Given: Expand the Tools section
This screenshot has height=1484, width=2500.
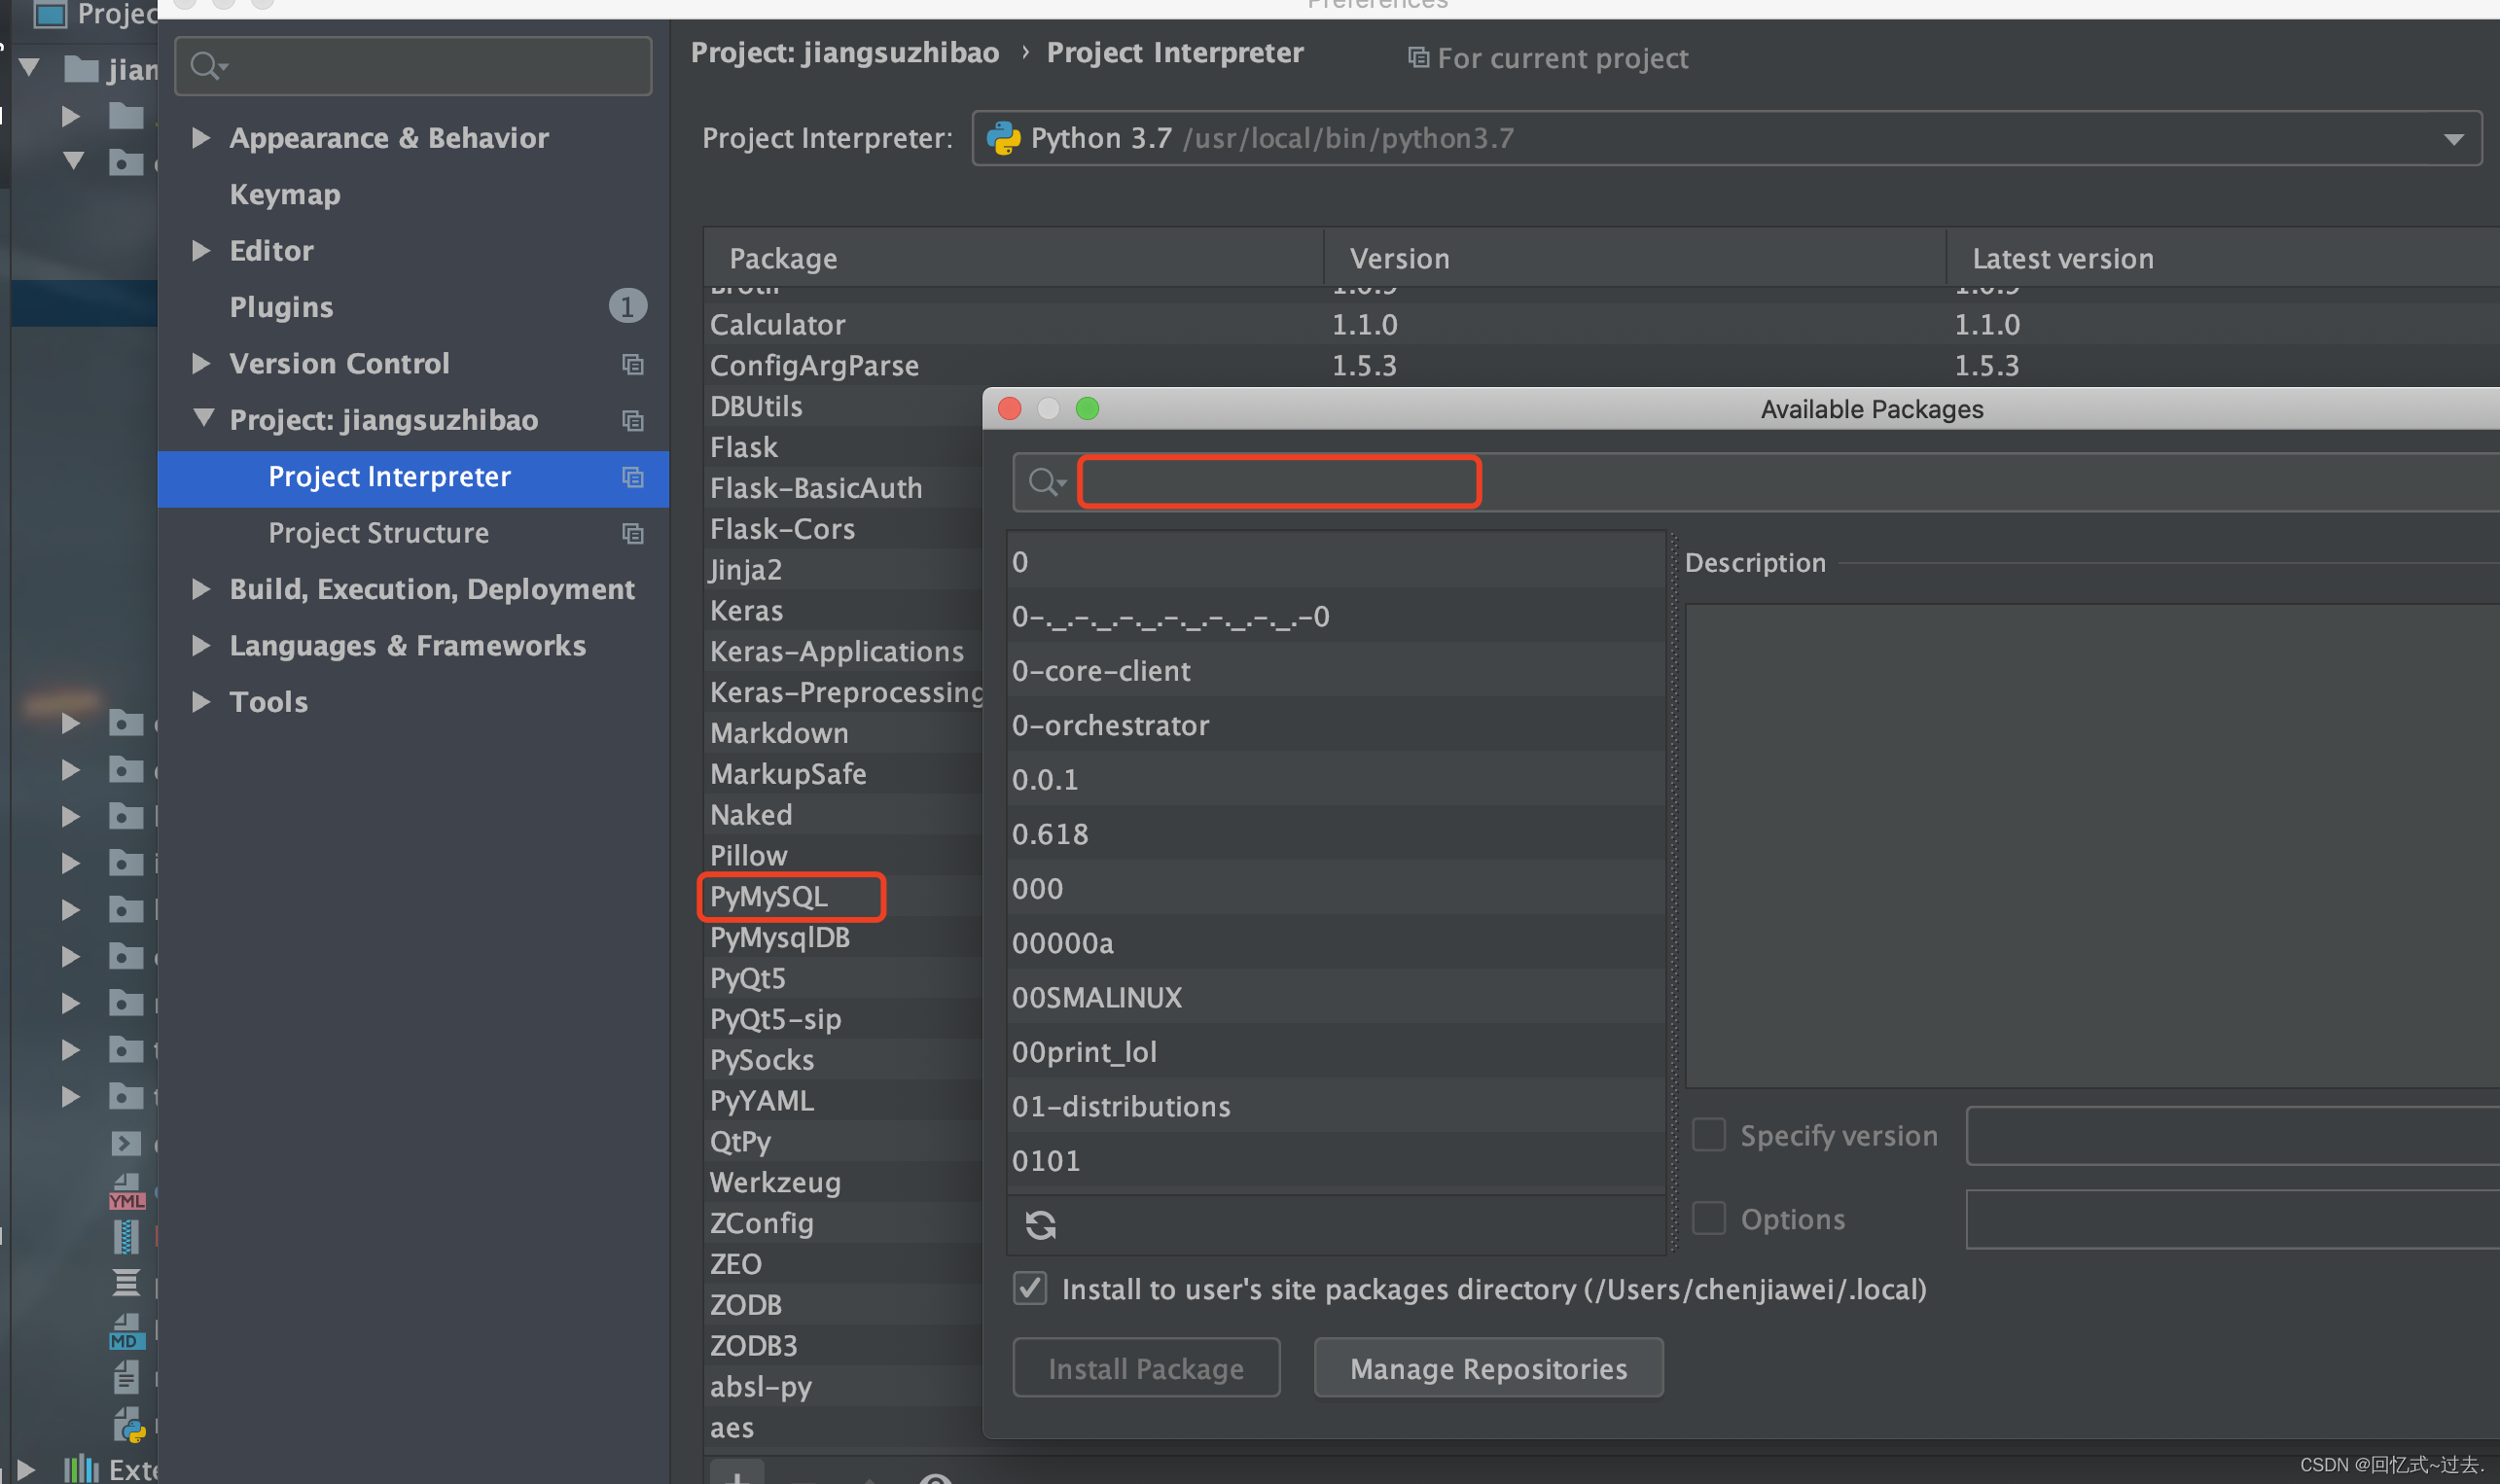Looking at the screenshot, I should 200,701.
